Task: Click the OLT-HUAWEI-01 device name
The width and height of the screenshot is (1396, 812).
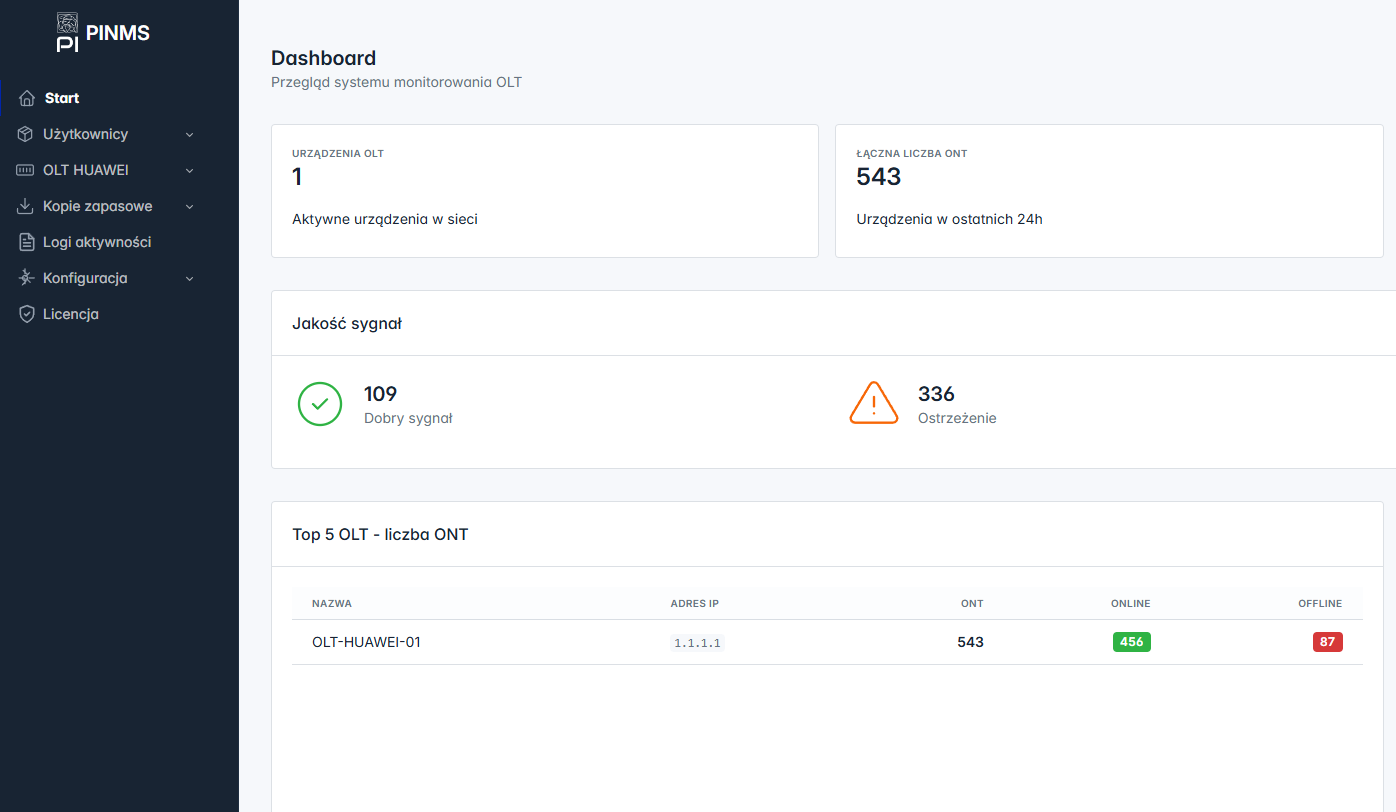Action: tap(366, 642)
